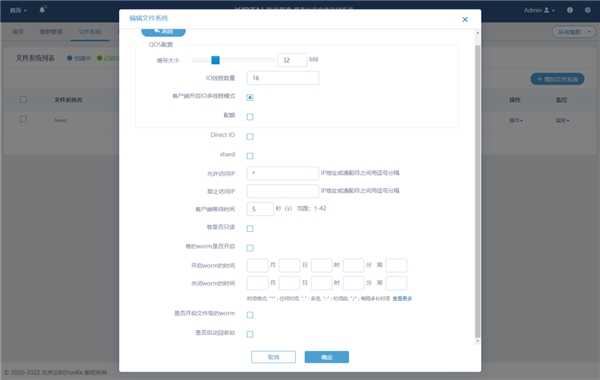Screen dimensions: 600x380
Task: Click the dialog scrollbar up arrow
Action: (x=478, y=33)
